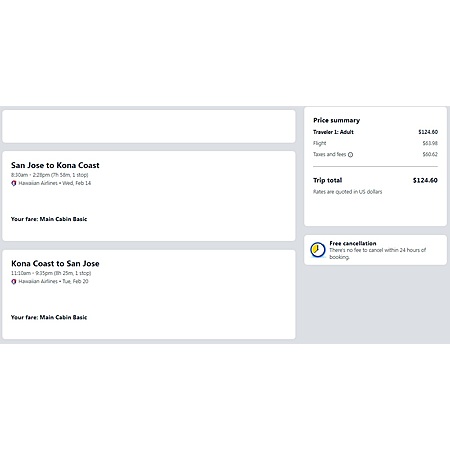450x450 pixels.
Task: Select the San Jose to Kona Coast heading
Action: tap(55, 165)
